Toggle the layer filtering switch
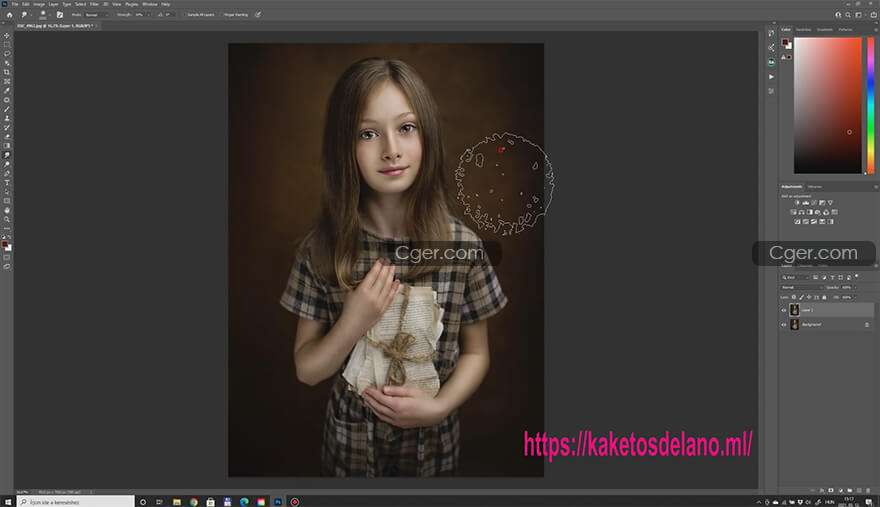Screen dimensions: 880x507 (856, 276)
